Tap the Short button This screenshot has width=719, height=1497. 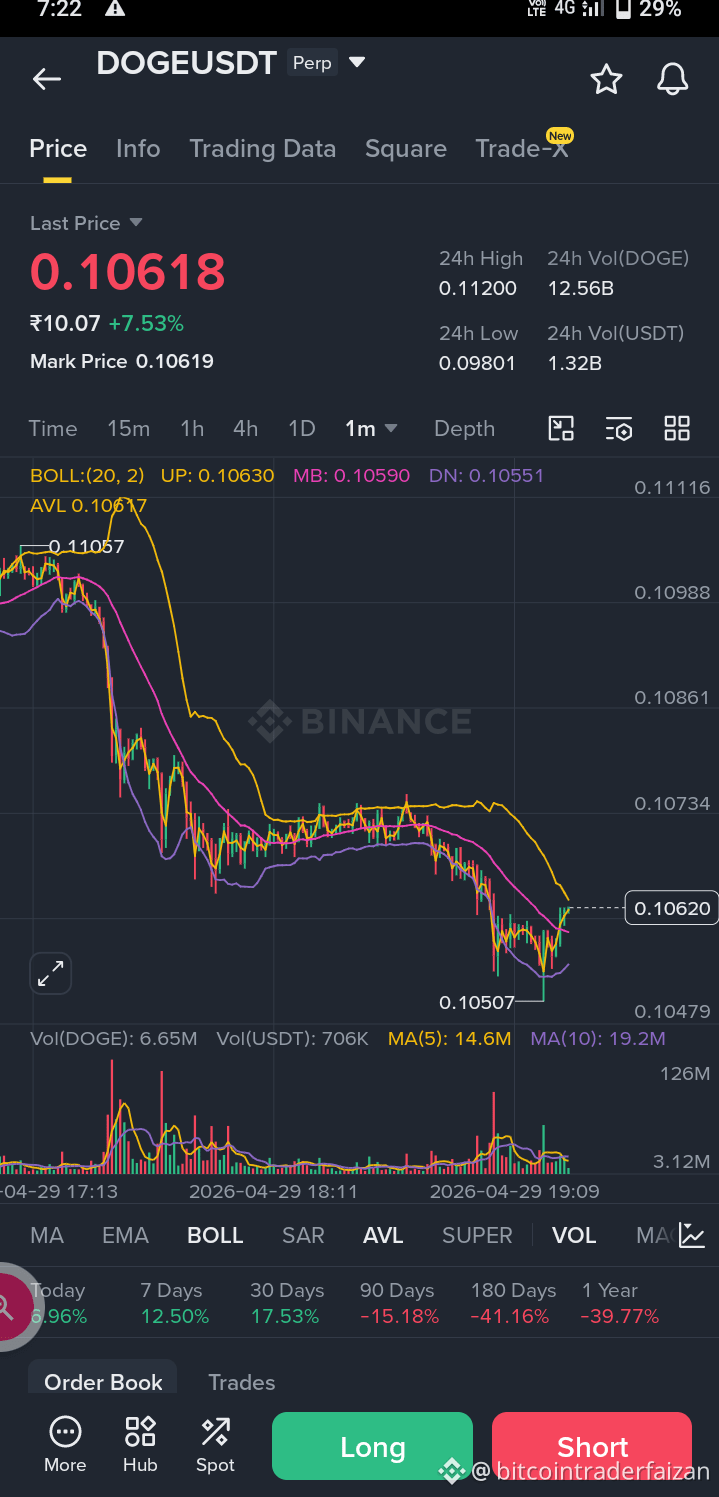point(592,1446)
